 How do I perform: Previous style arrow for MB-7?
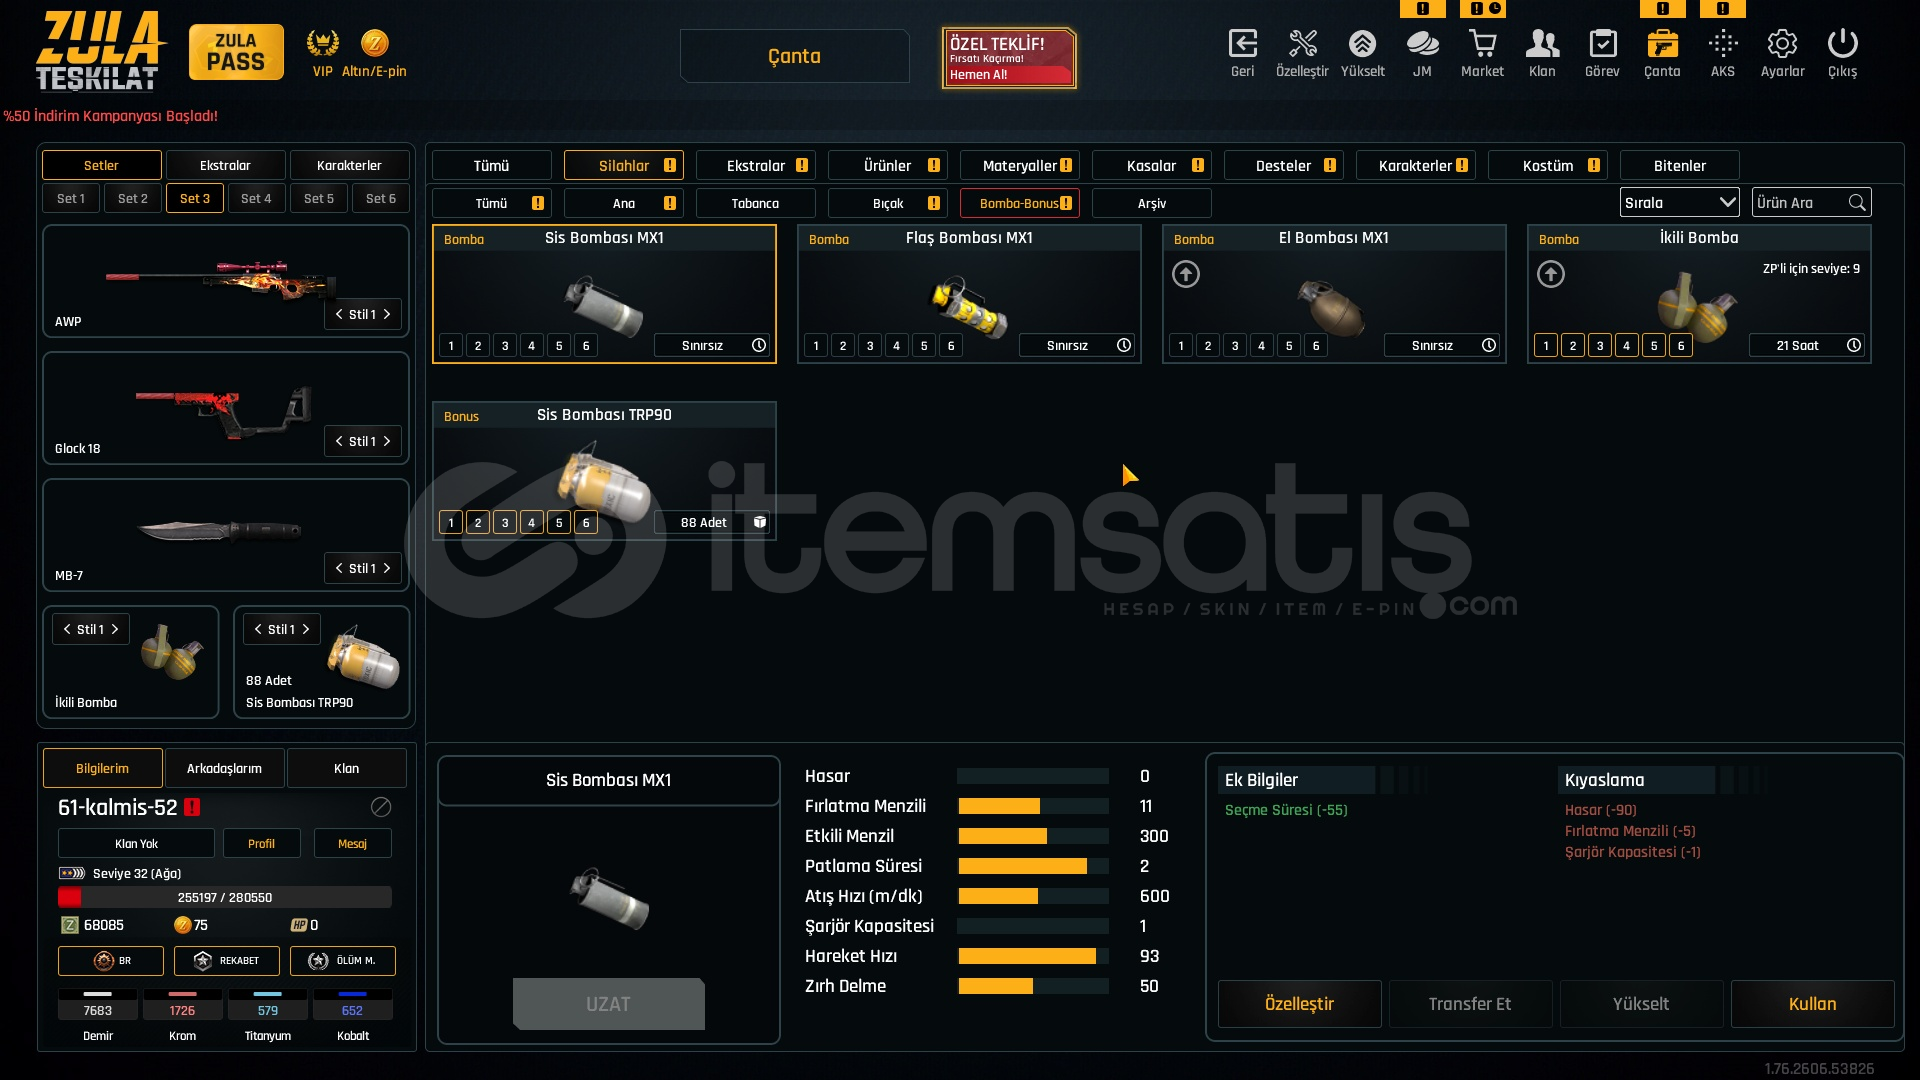tap(339, 568)
